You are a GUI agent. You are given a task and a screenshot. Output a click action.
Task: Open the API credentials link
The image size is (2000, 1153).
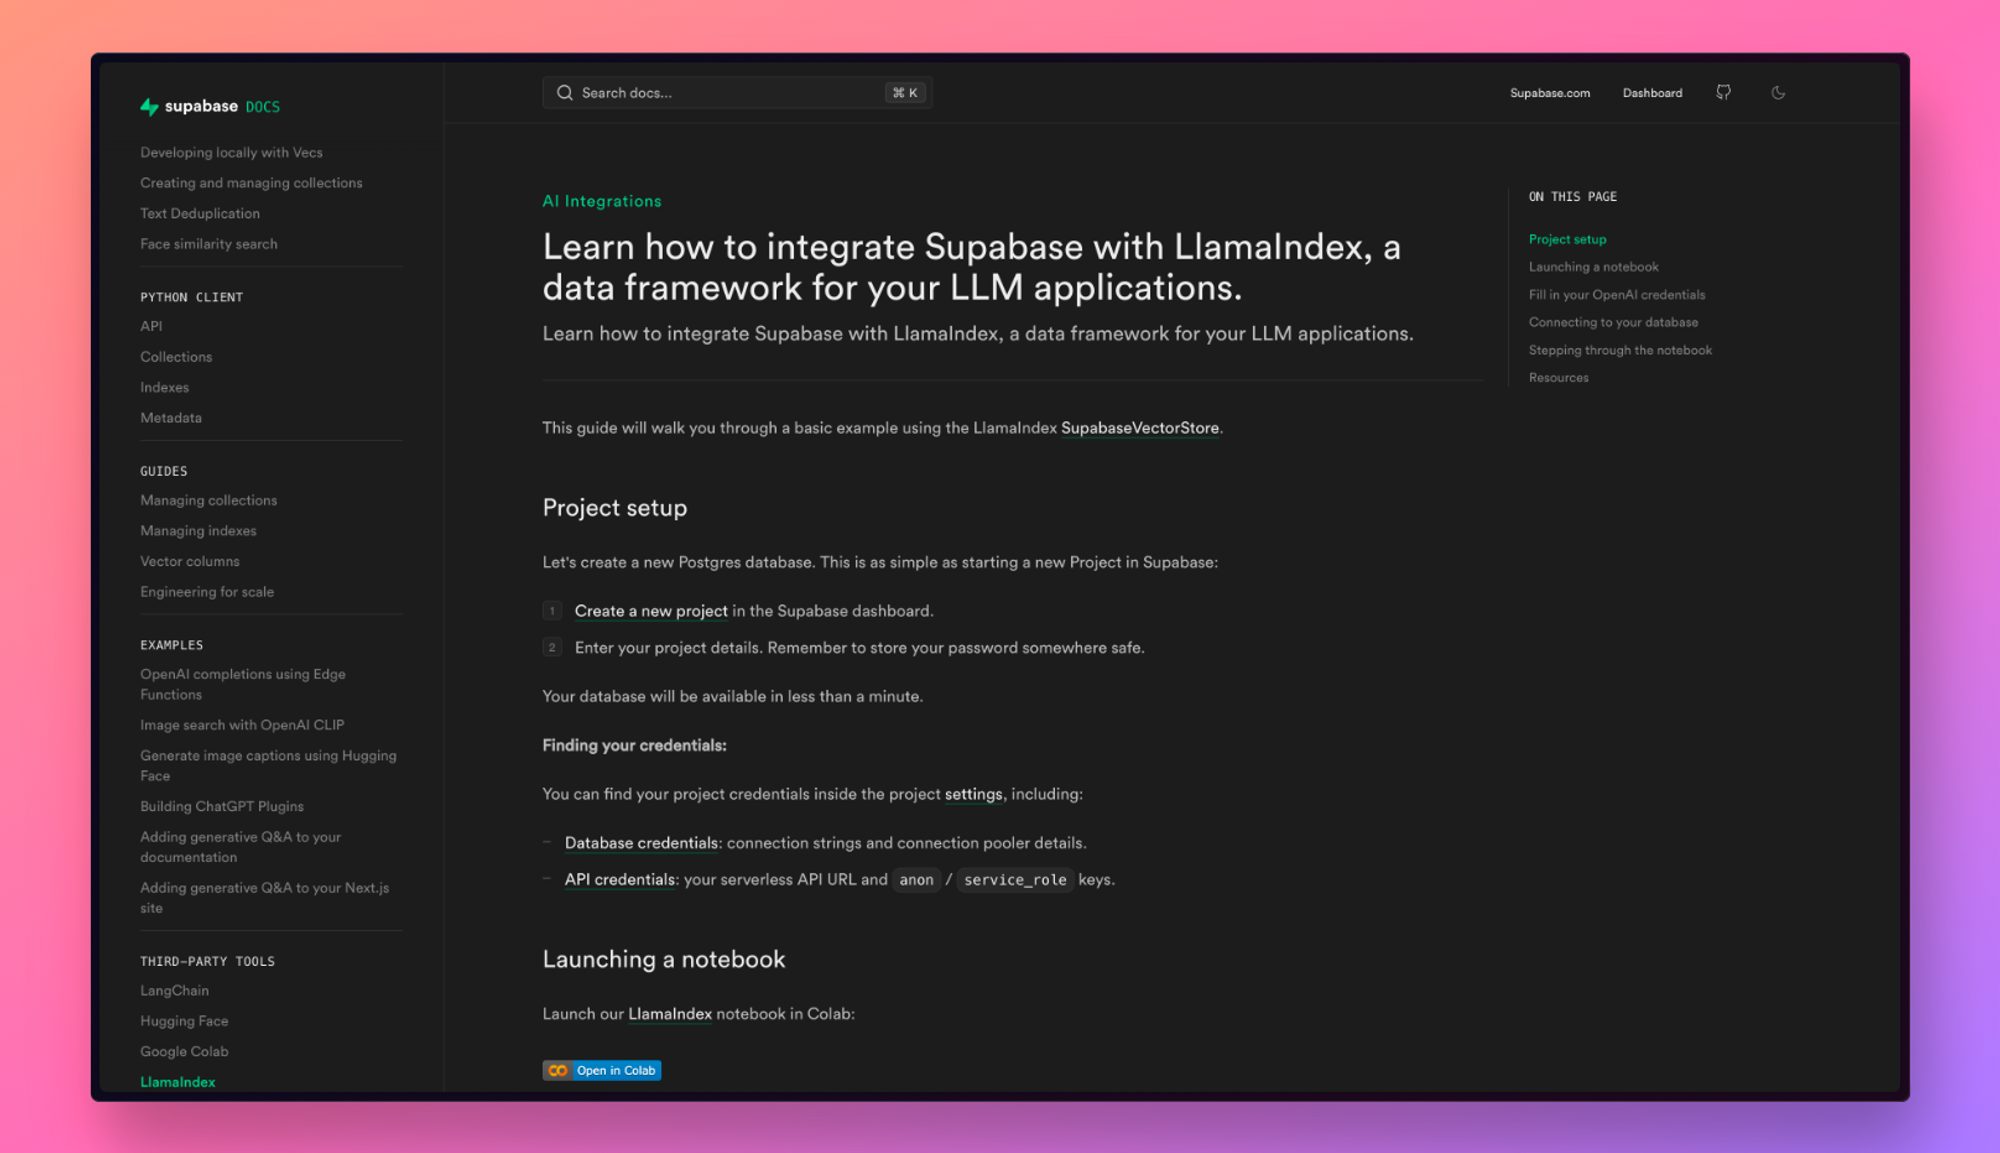(620, 880)
